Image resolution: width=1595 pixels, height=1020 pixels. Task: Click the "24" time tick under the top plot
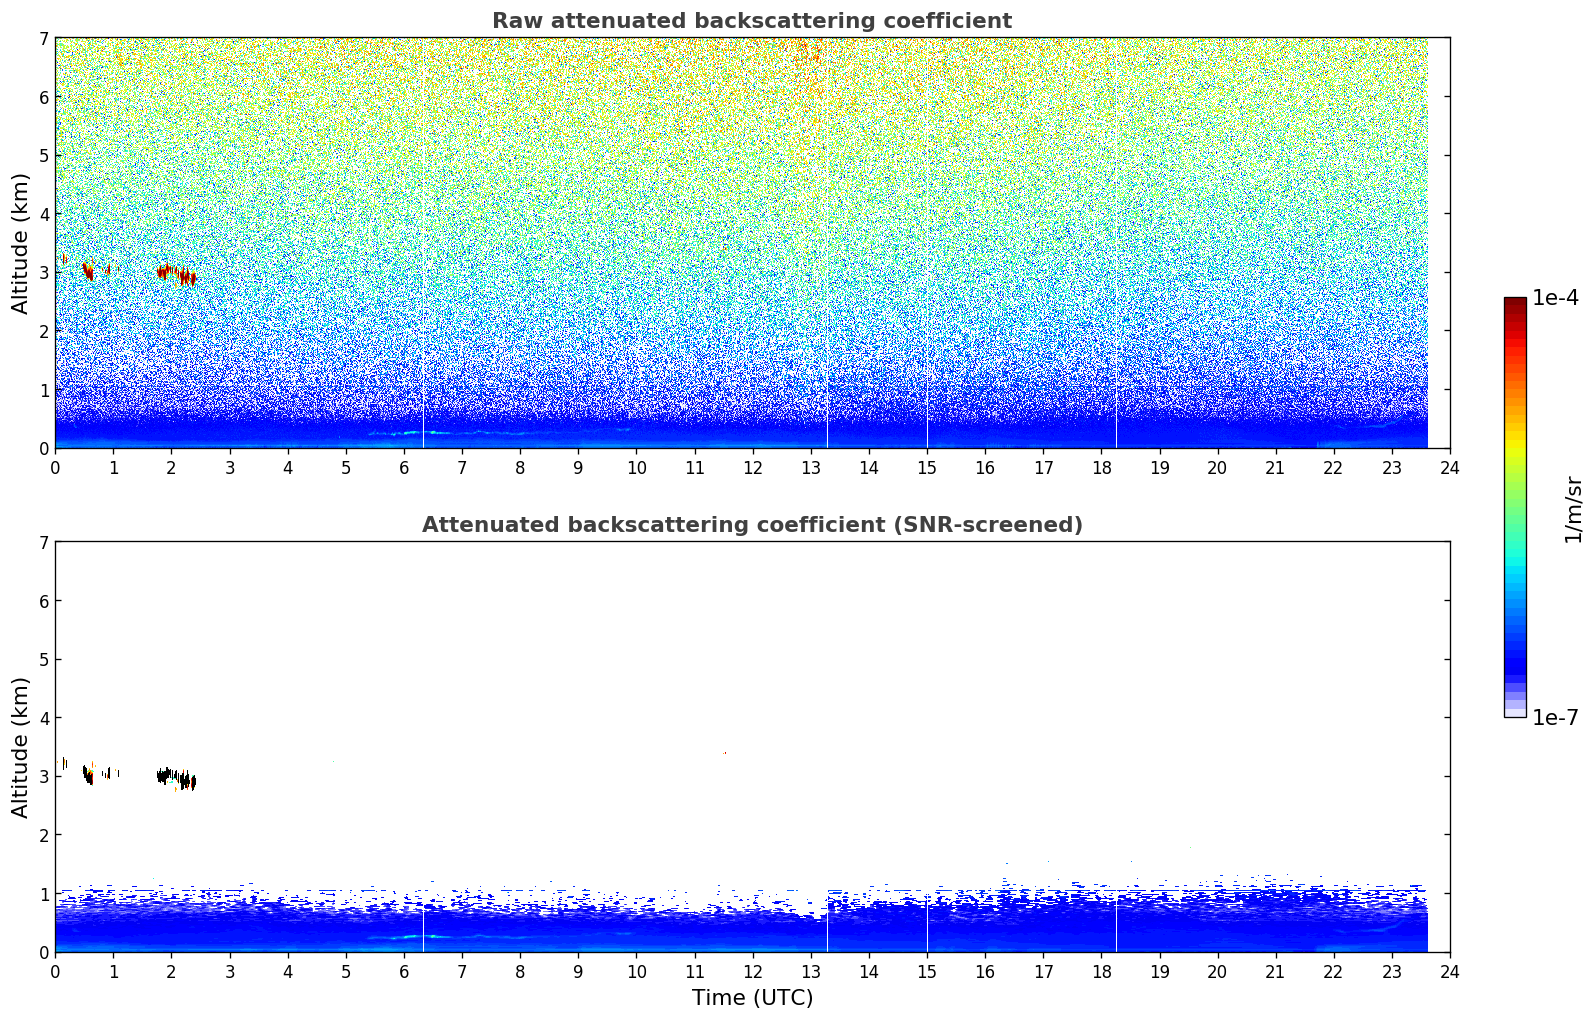pyautogui.click(x=1449, y=468)
